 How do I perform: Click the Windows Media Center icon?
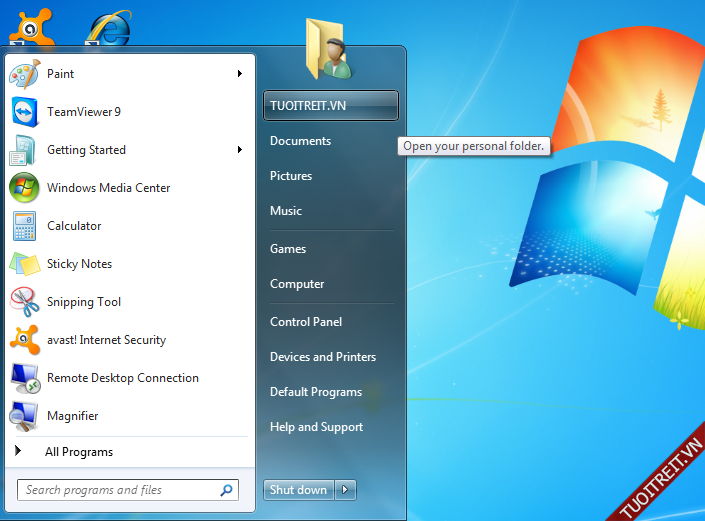coord(24,188)
